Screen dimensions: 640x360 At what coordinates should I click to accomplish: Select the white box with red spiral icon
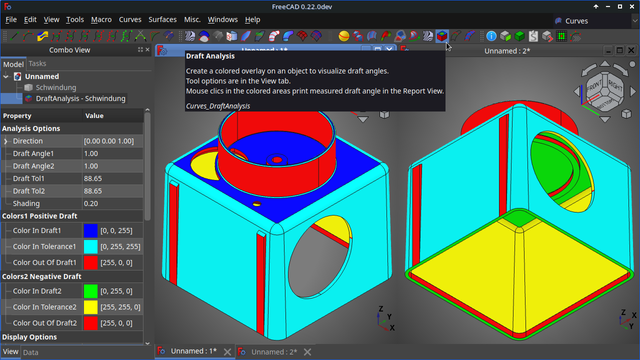click(231, 36)
